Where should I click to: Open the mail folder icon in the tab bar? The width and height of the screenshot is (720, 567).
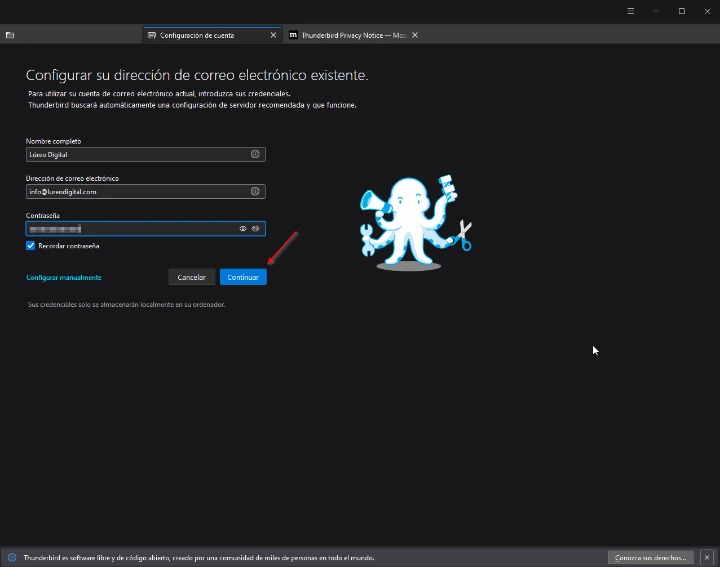click(x=10, y=35)
